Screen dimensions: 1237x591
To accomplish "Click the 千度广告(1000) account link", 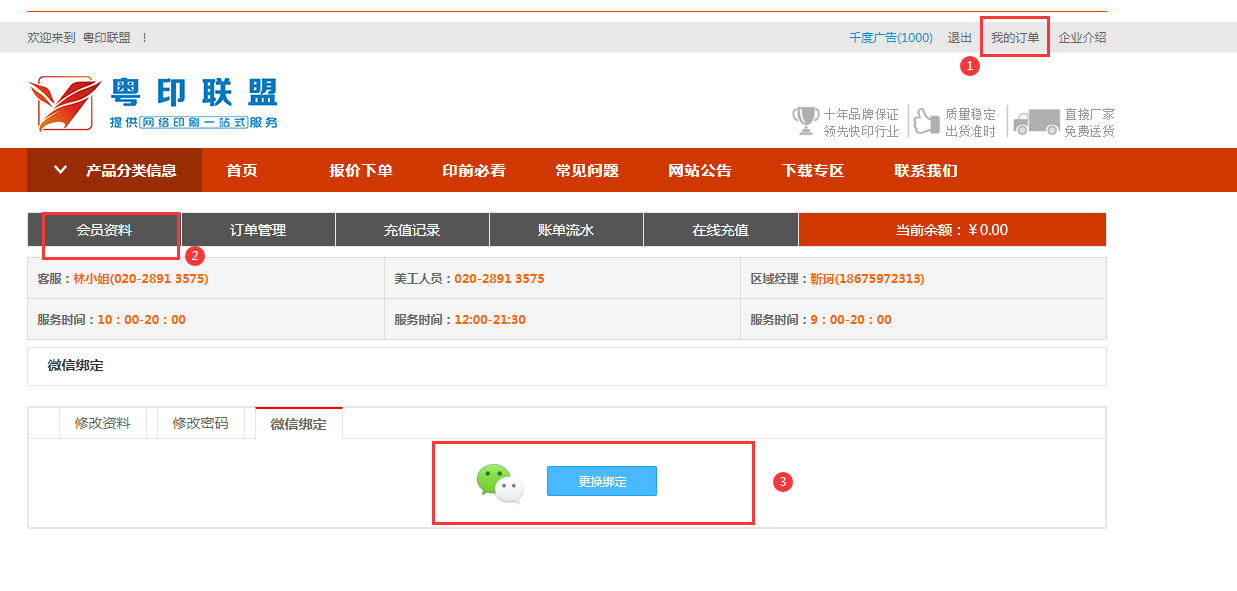I will (x=890, y=38).
